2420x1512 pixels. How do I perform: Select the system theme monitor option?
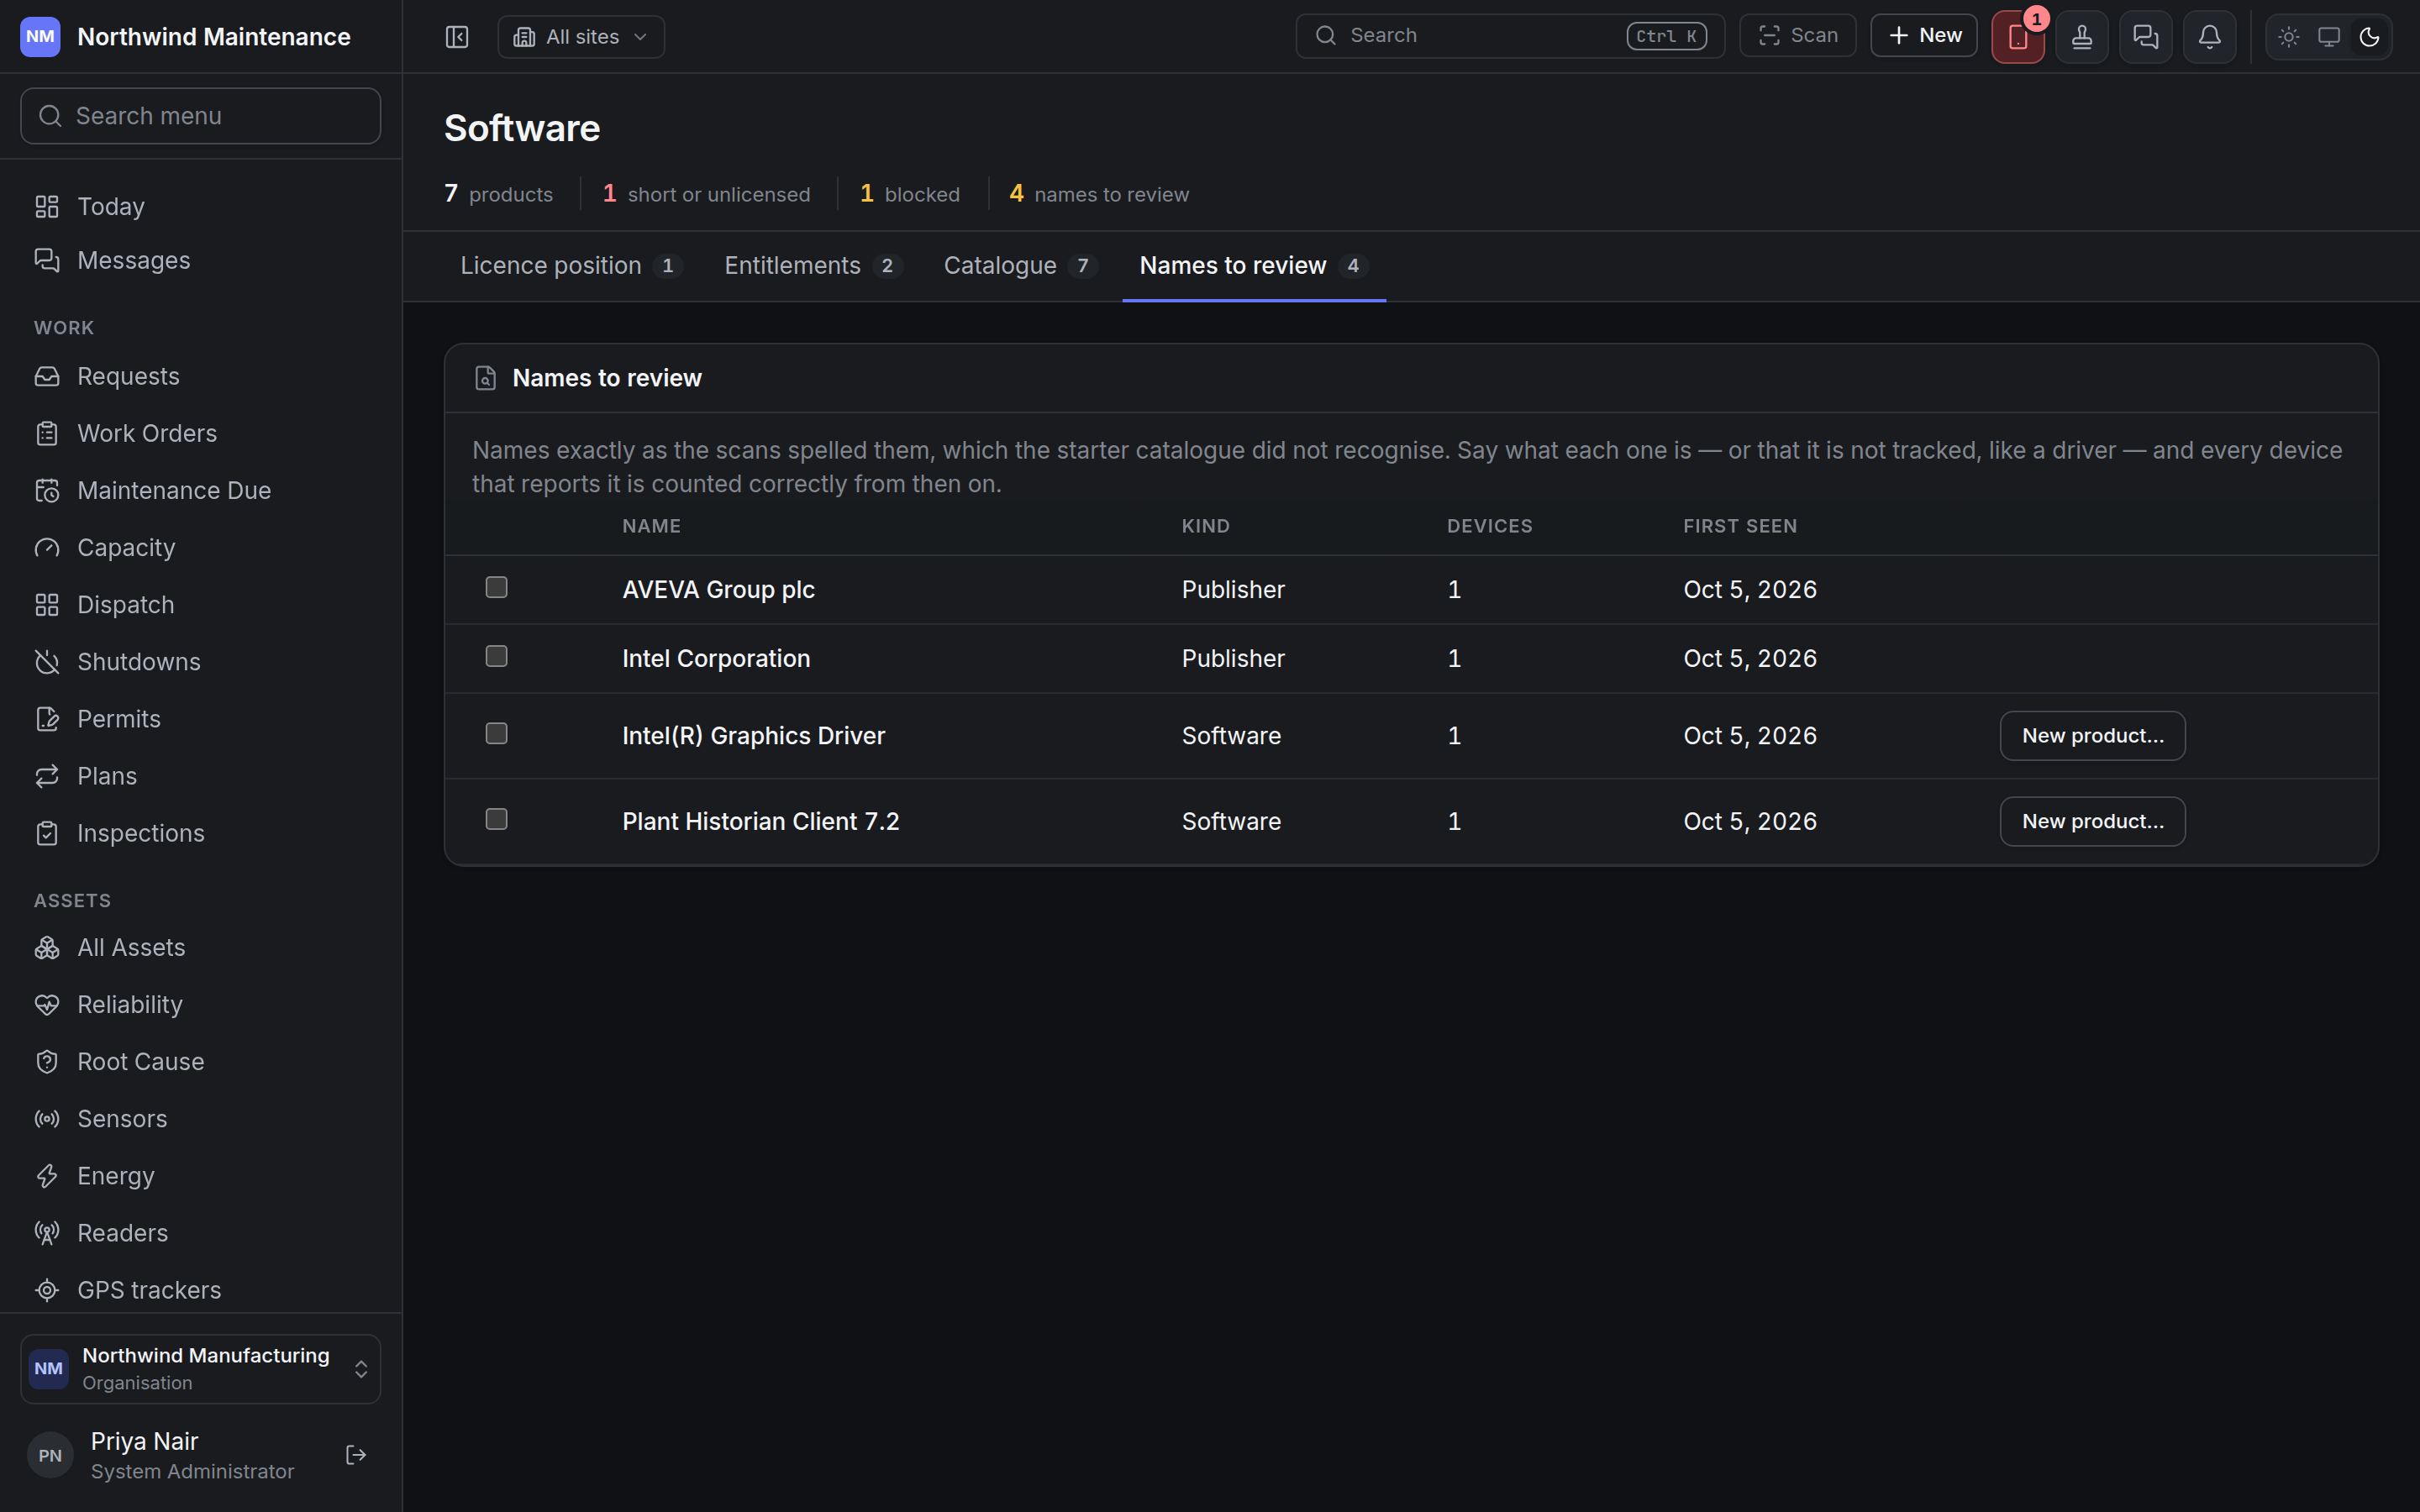tap(2329, 37)
